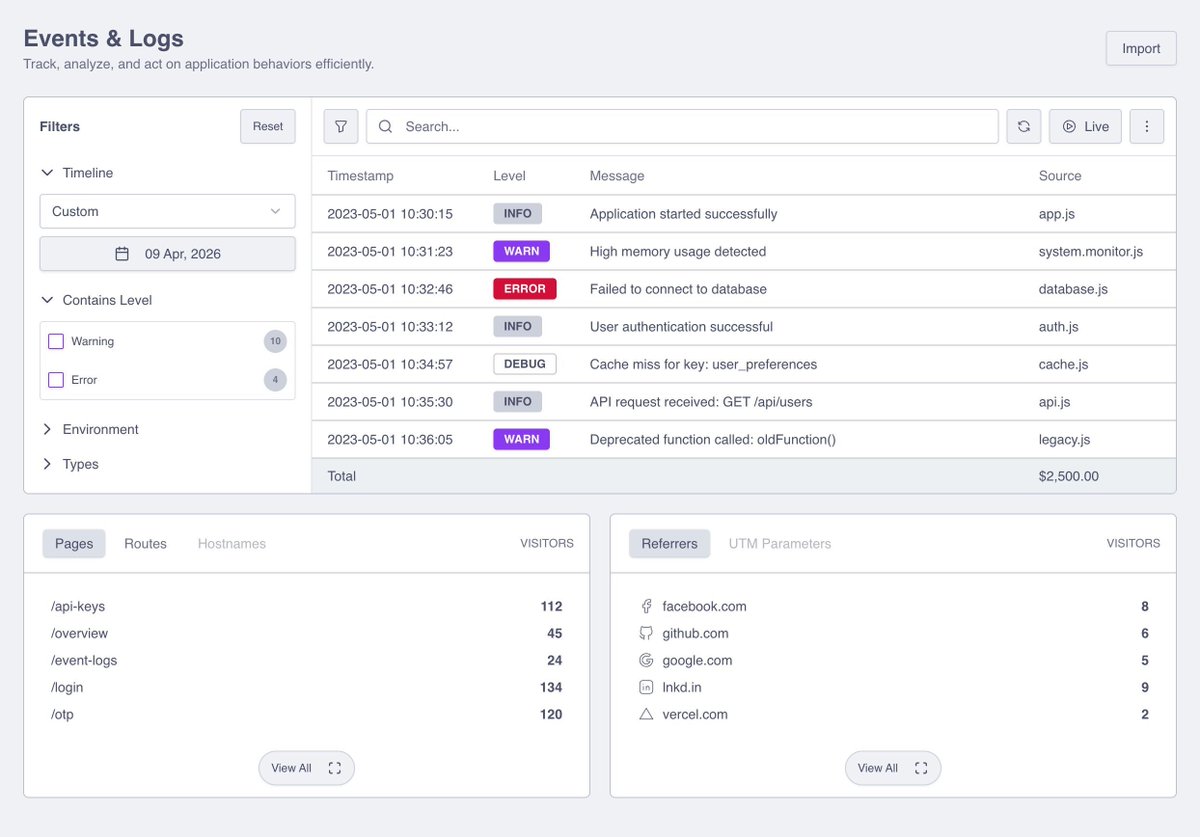The width and height of the screenshot is (1200, 837).
Task: Click View All under Pages list
Action: click(x=306, y=768)
